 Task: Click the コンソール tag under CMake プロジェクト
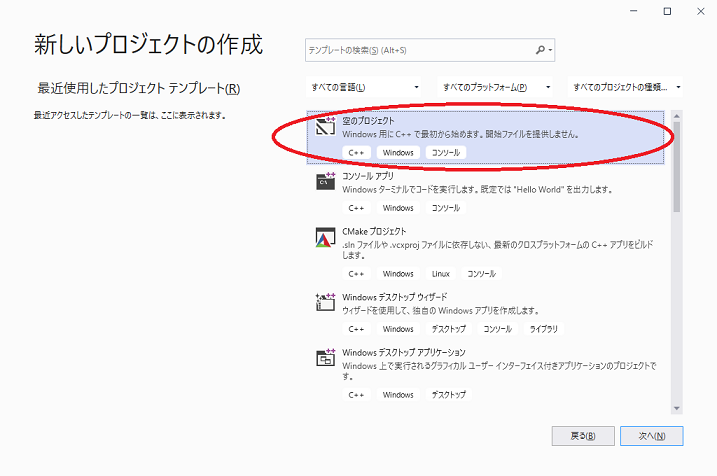482,274
